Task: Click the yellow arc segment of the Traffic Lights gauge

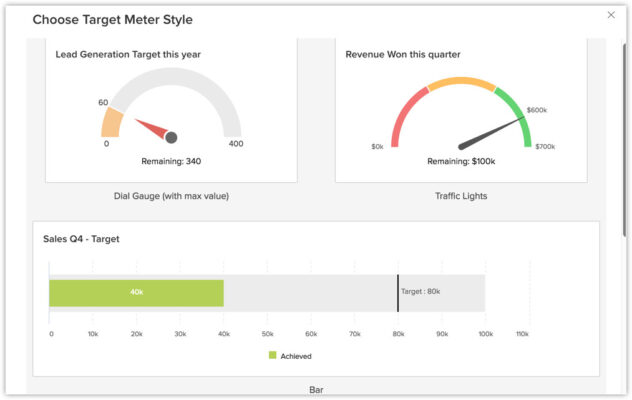Action: 461,82
